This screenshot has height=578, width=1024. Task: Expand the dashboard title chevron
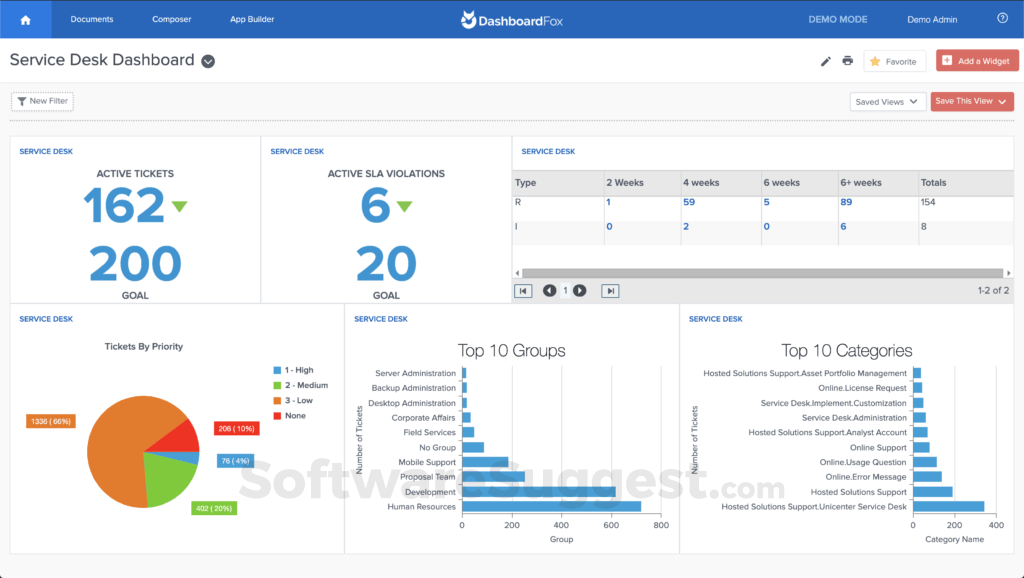click(x=207, y=61)
